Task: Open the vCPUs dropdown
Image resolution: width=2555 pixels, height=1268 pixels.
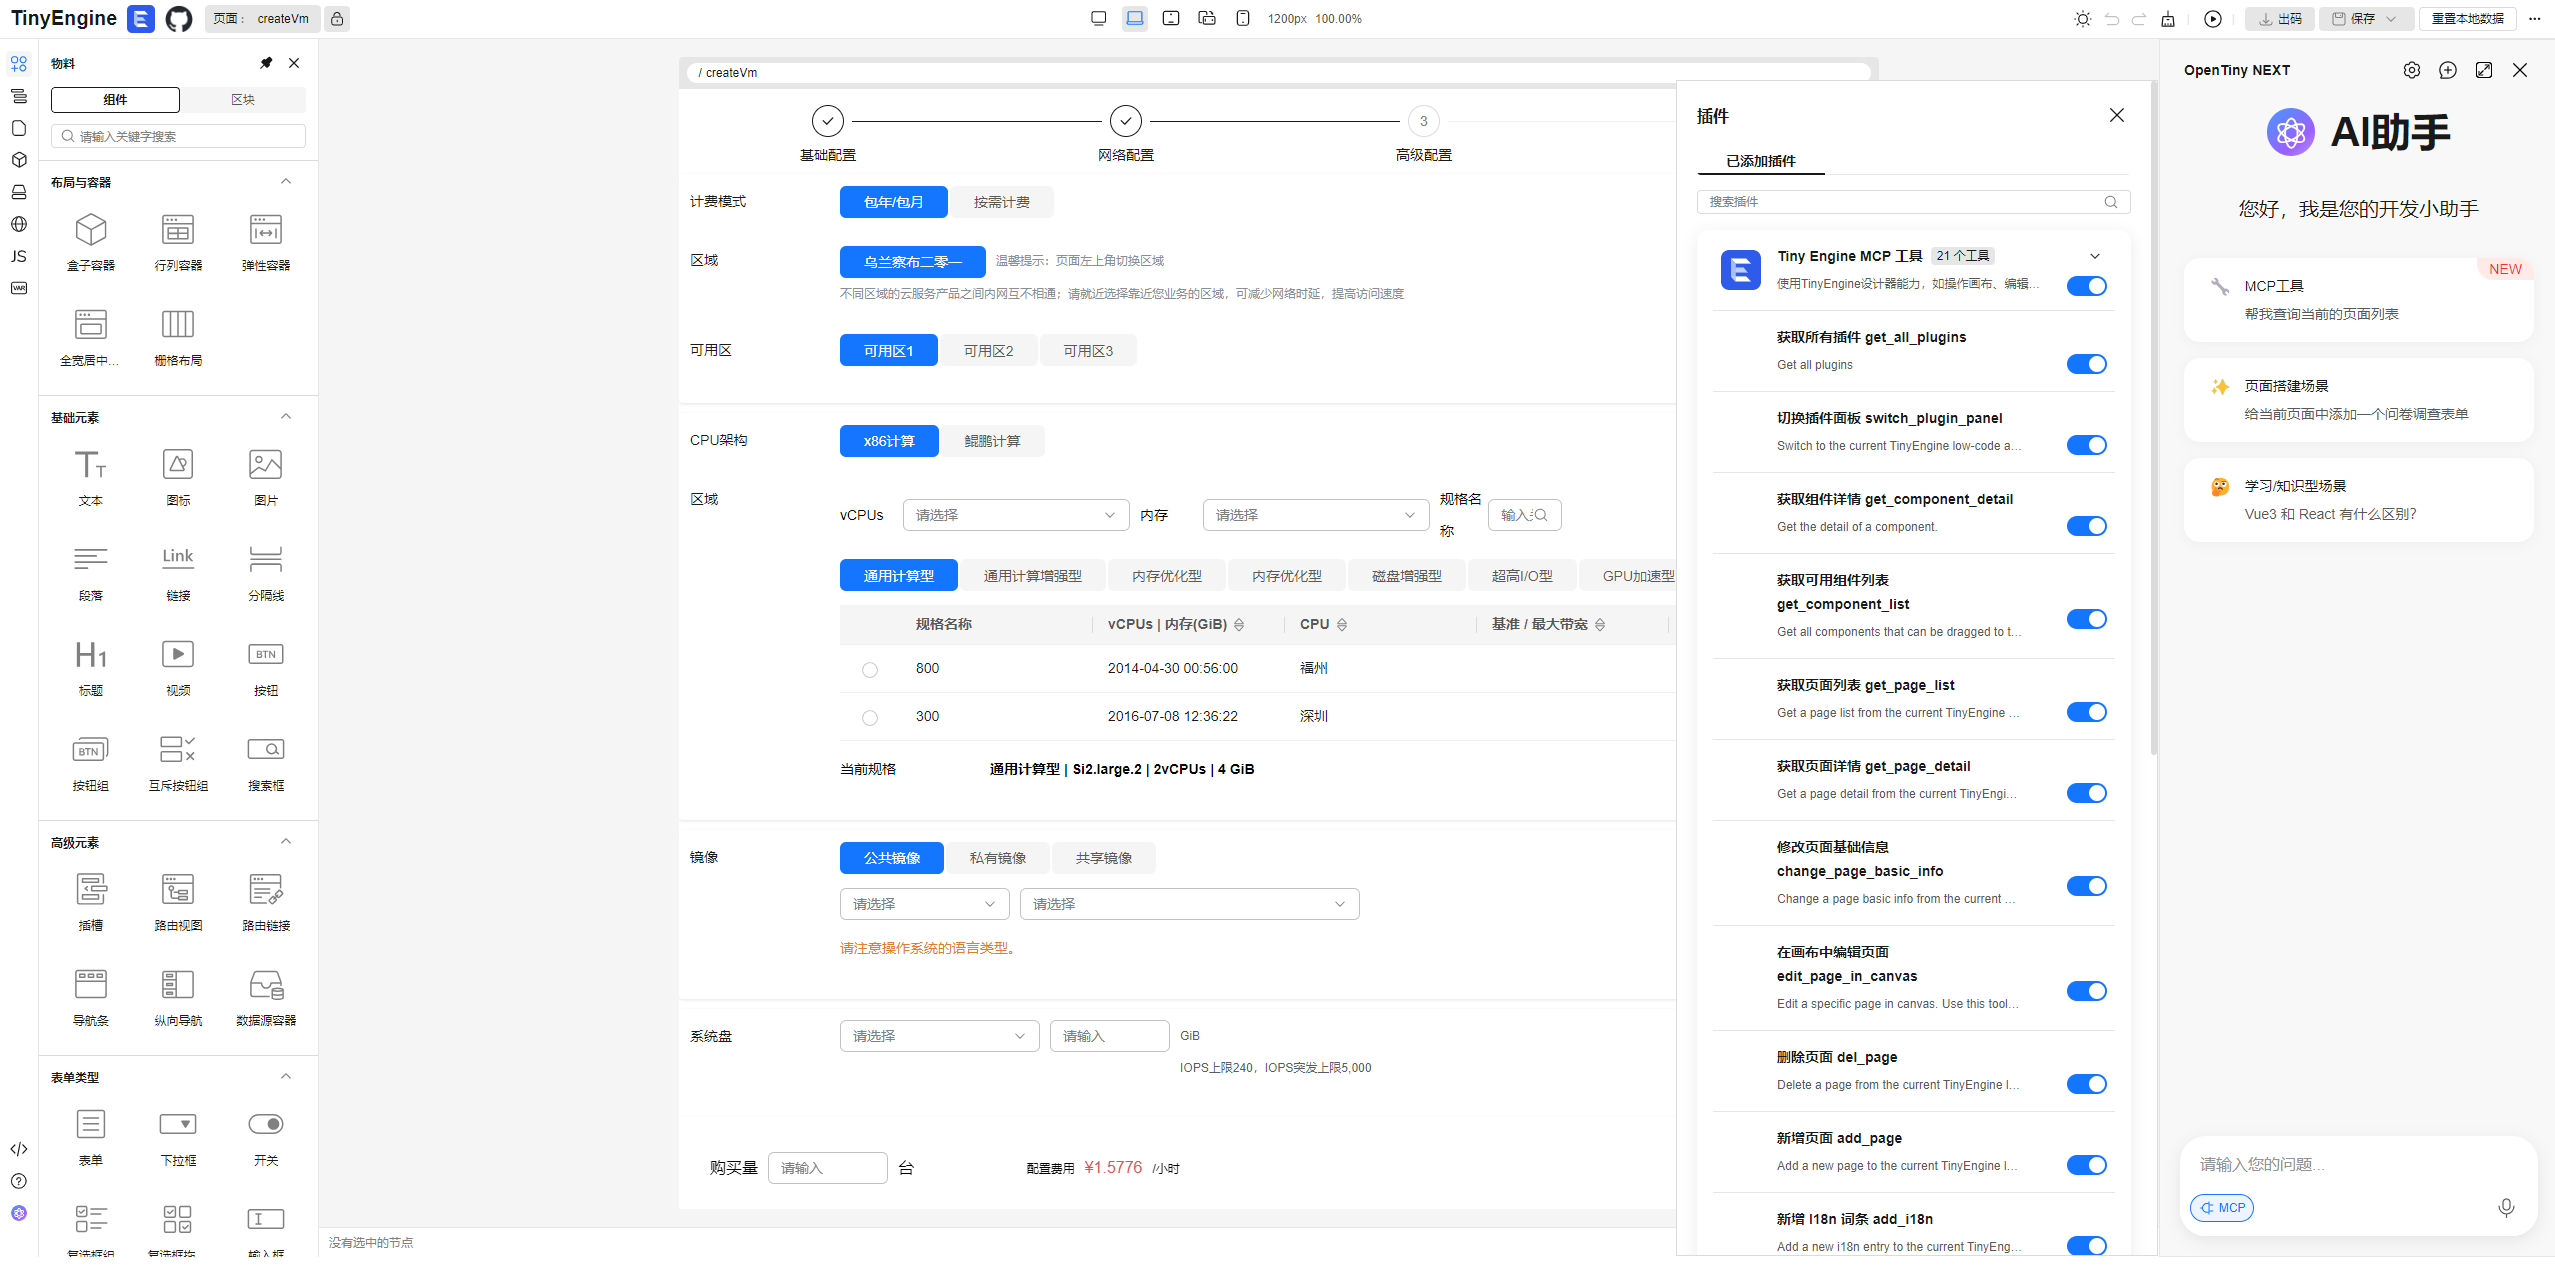Action: tap(1015, 515)
